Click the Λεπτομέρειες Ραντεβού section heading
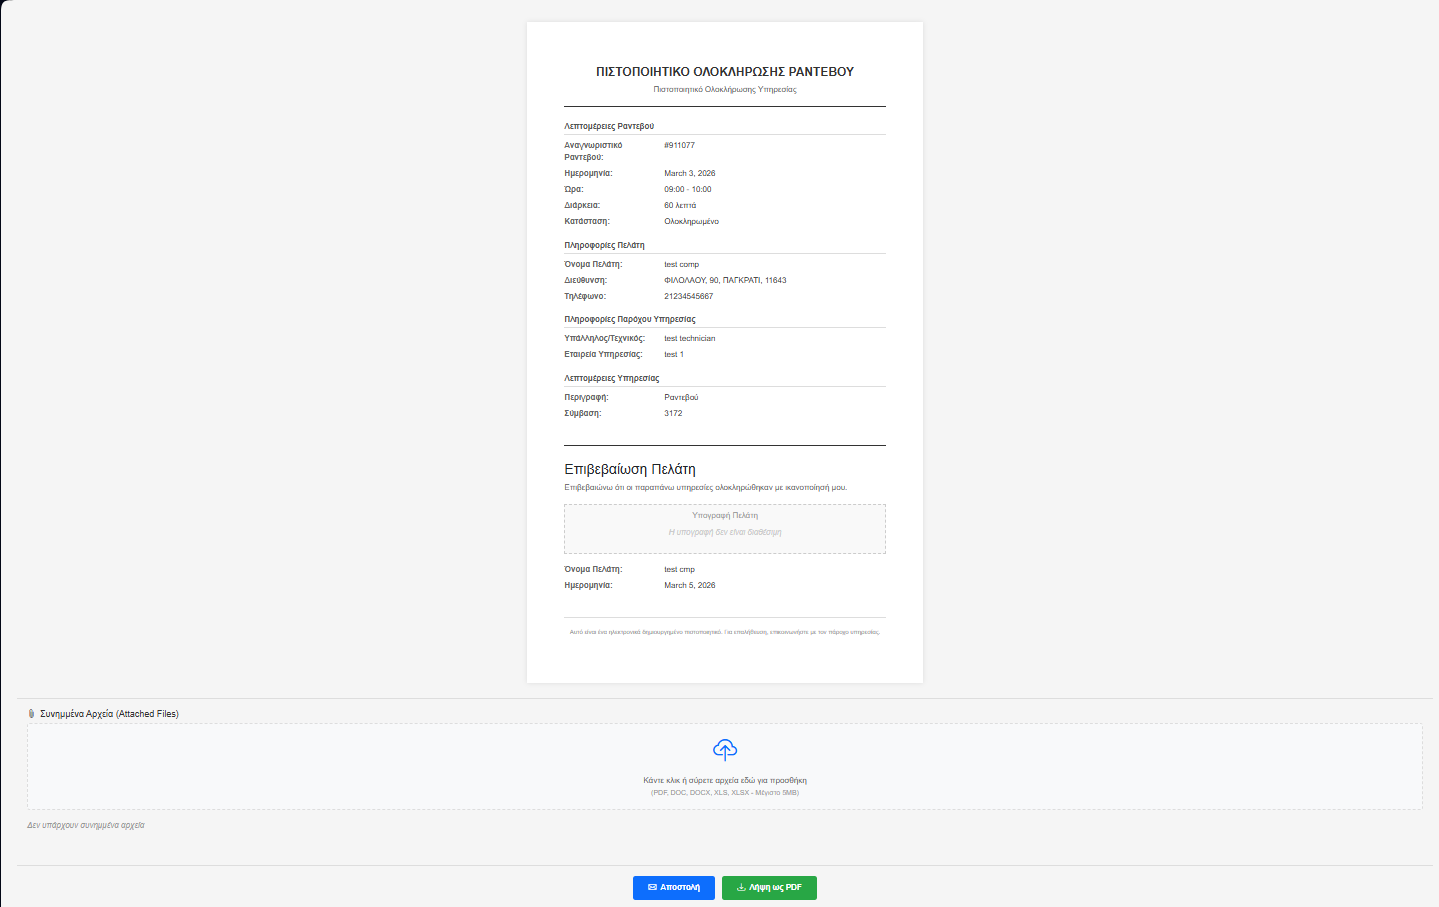 [x=609, y=126]
